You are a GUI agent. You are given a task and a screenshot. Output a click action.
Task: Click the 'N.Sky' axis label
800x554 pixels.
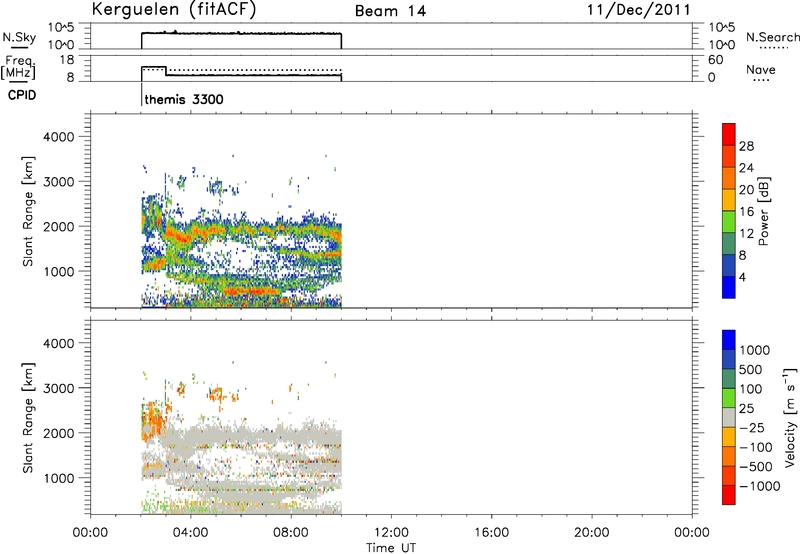19,37
